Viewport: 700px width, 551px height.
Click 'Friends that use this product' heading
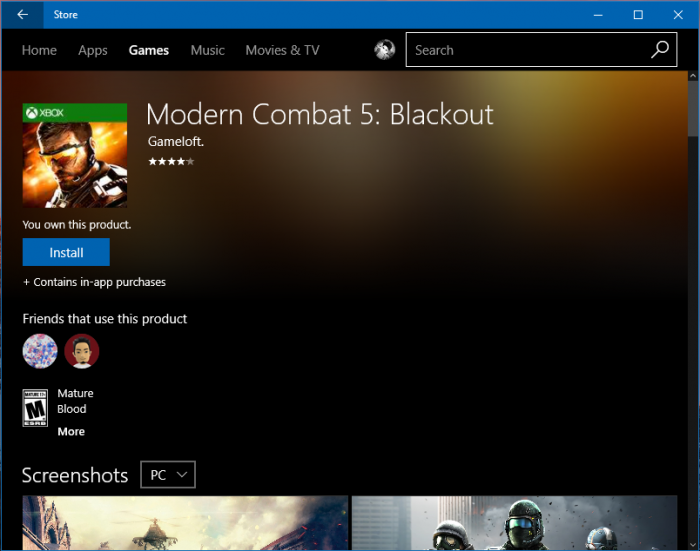(x=105, y=319)
